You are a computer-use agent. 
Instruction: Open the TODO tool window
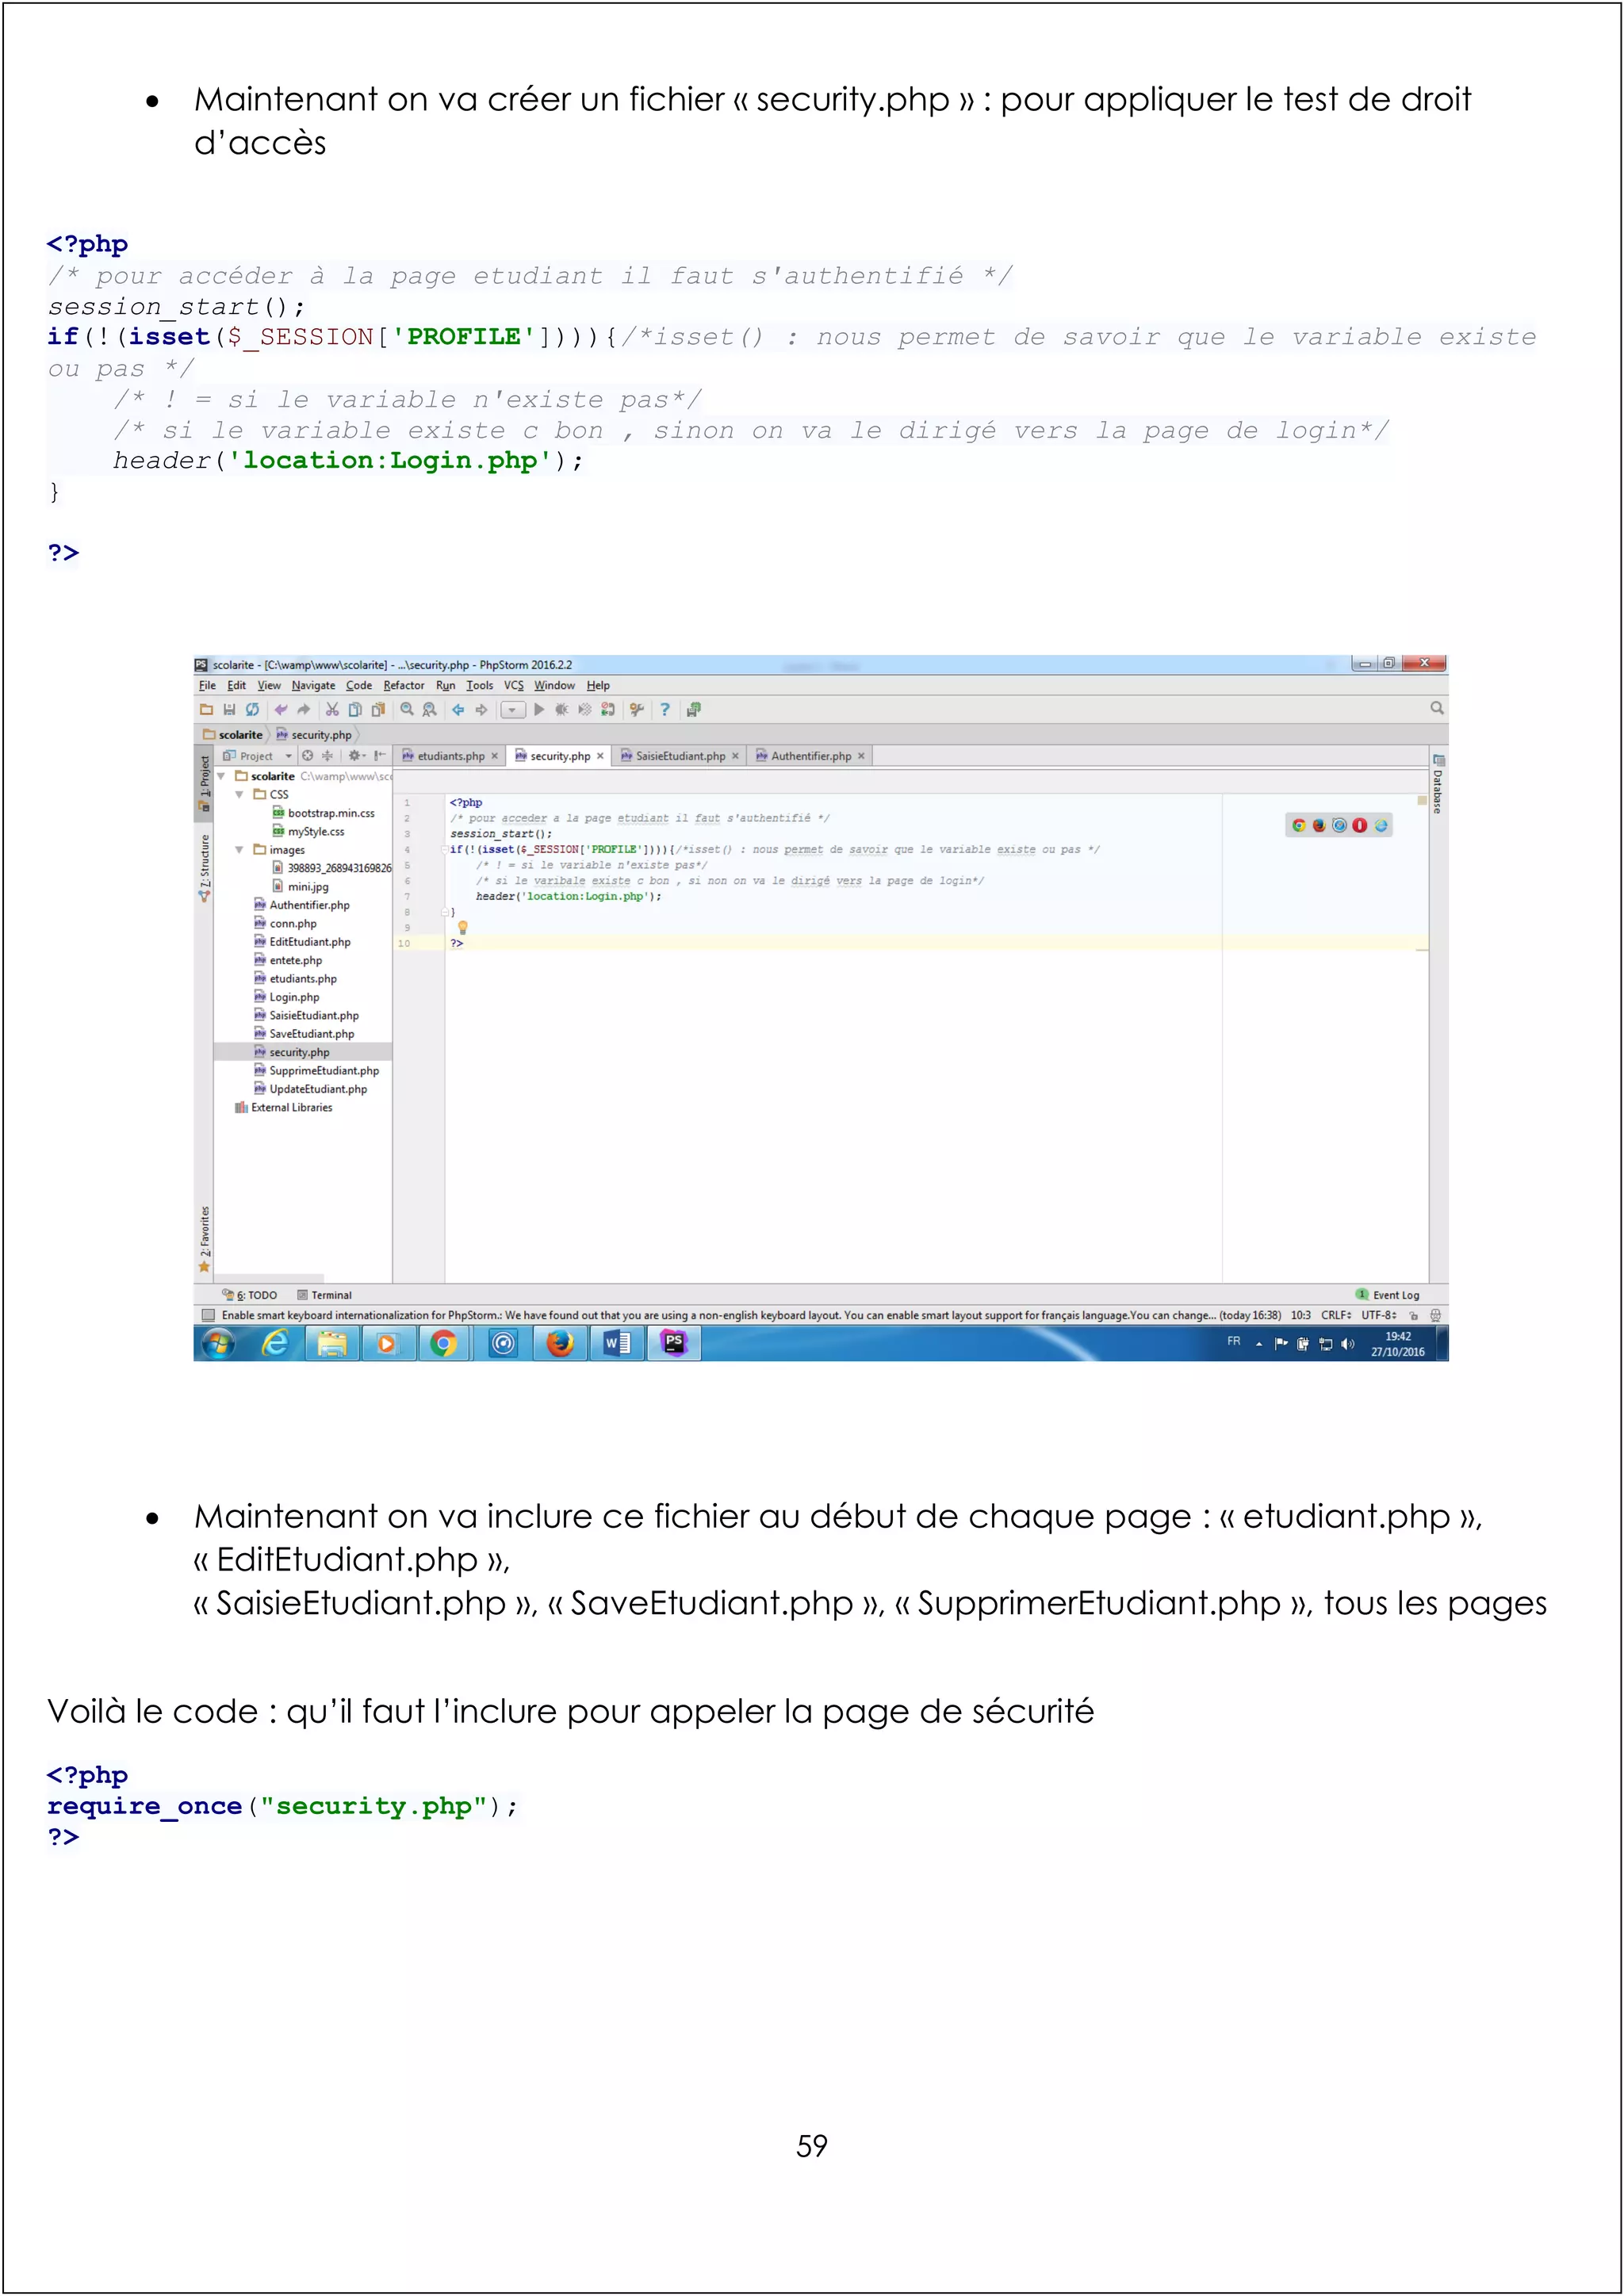coord(250,1295)
